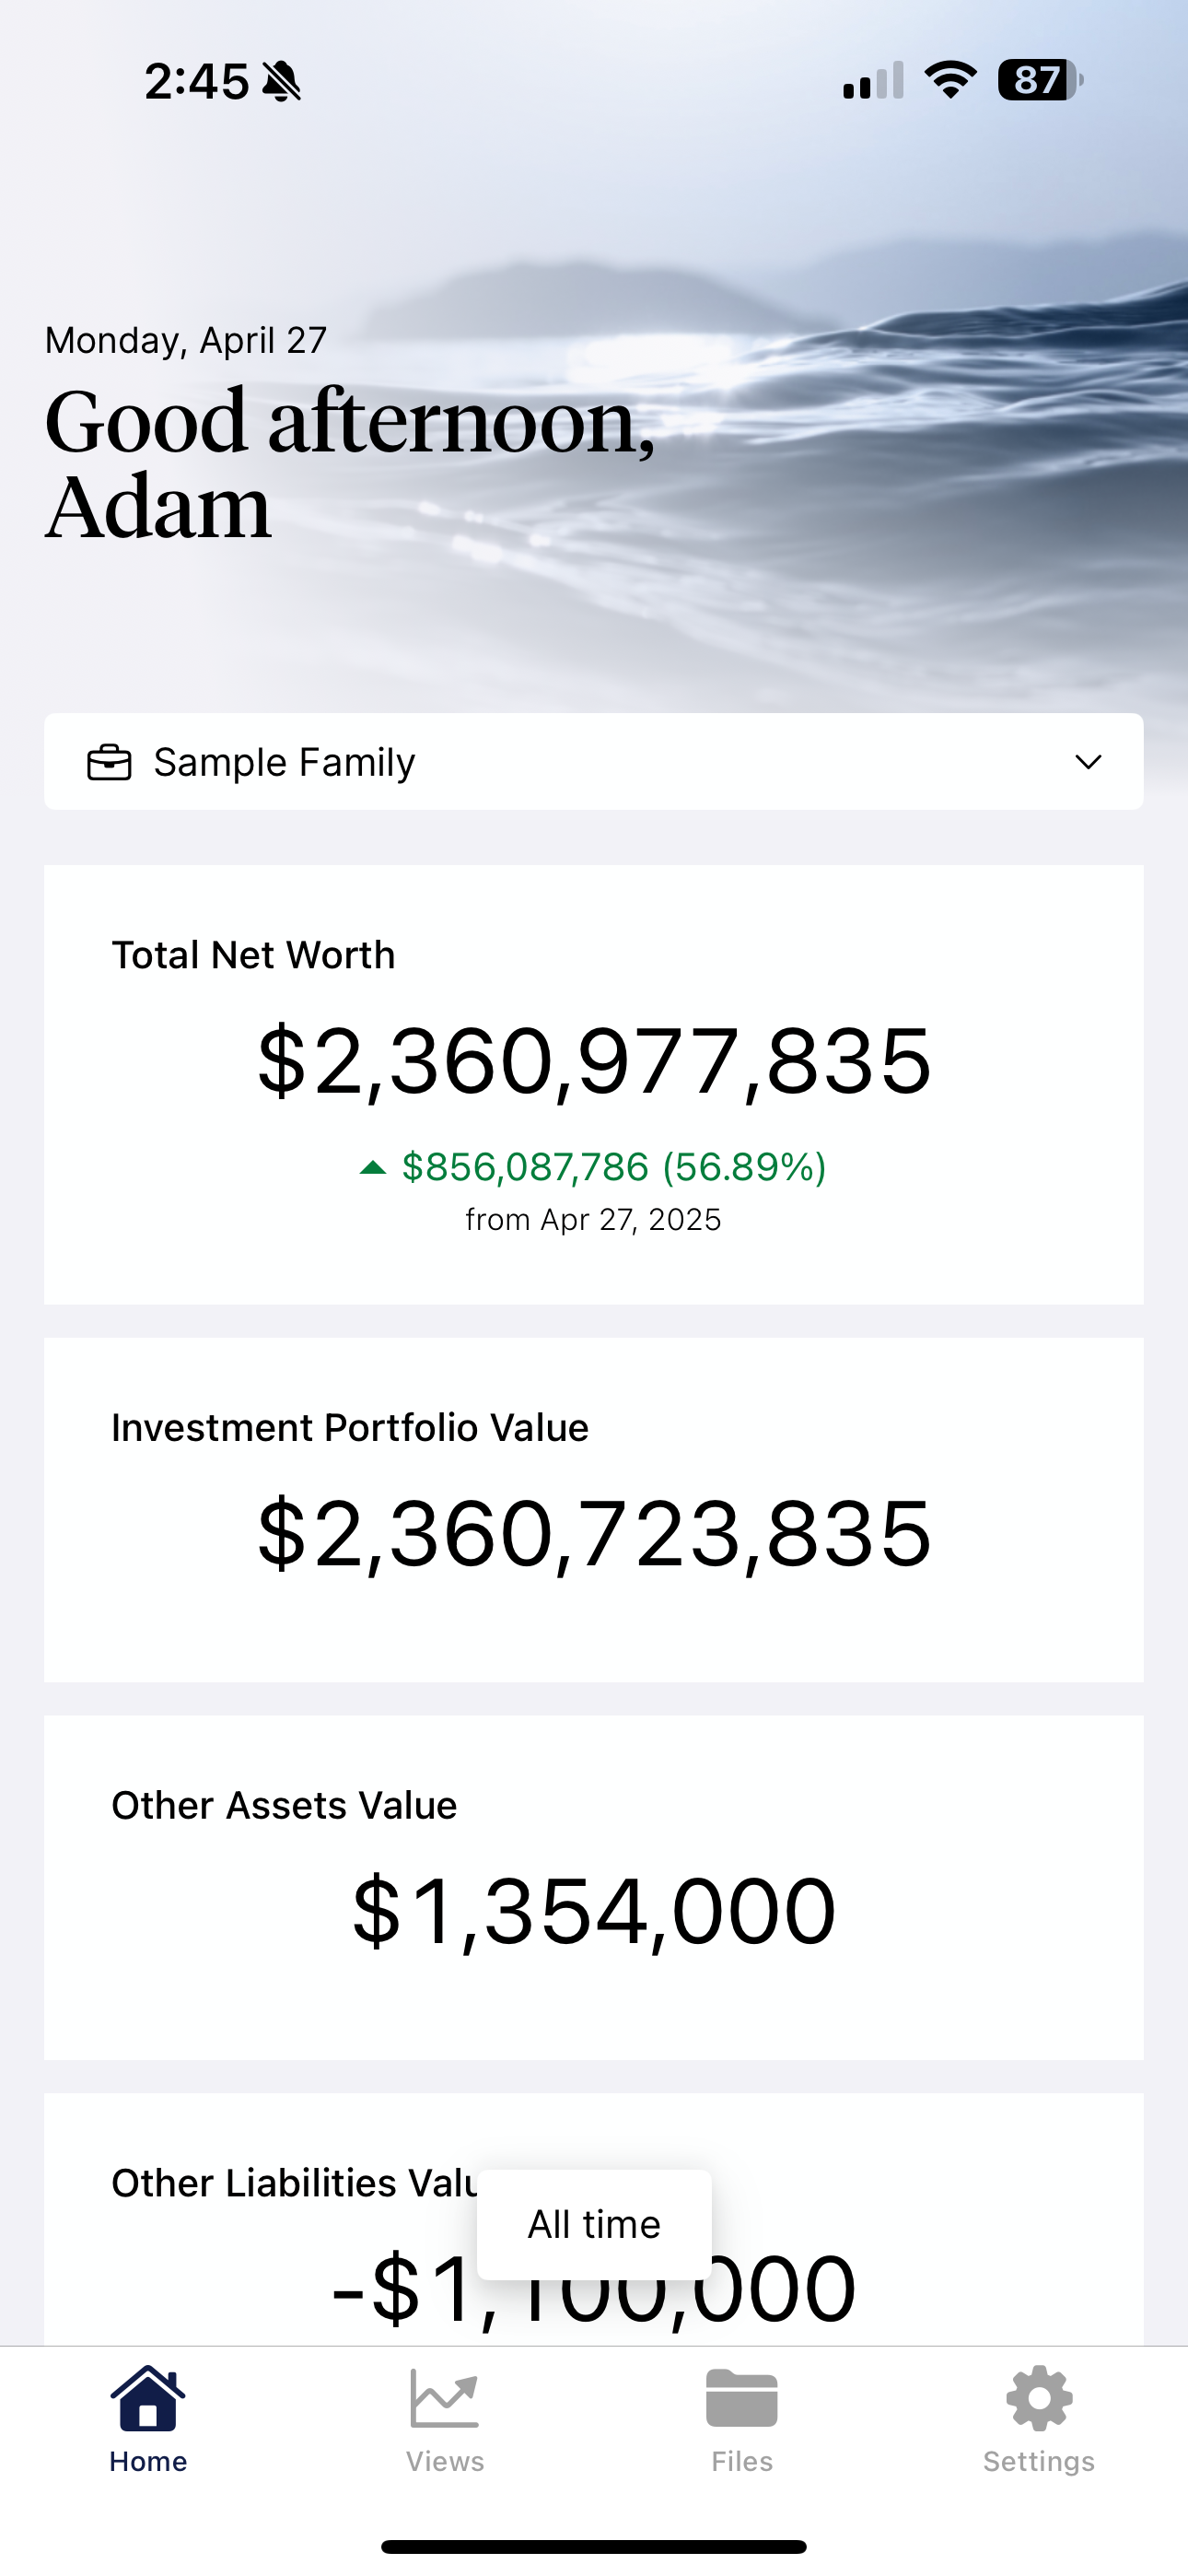Open the Investment Portfolio Value card
Viewport: 1188px width, 2576px height.
[x=594, y=1509]
